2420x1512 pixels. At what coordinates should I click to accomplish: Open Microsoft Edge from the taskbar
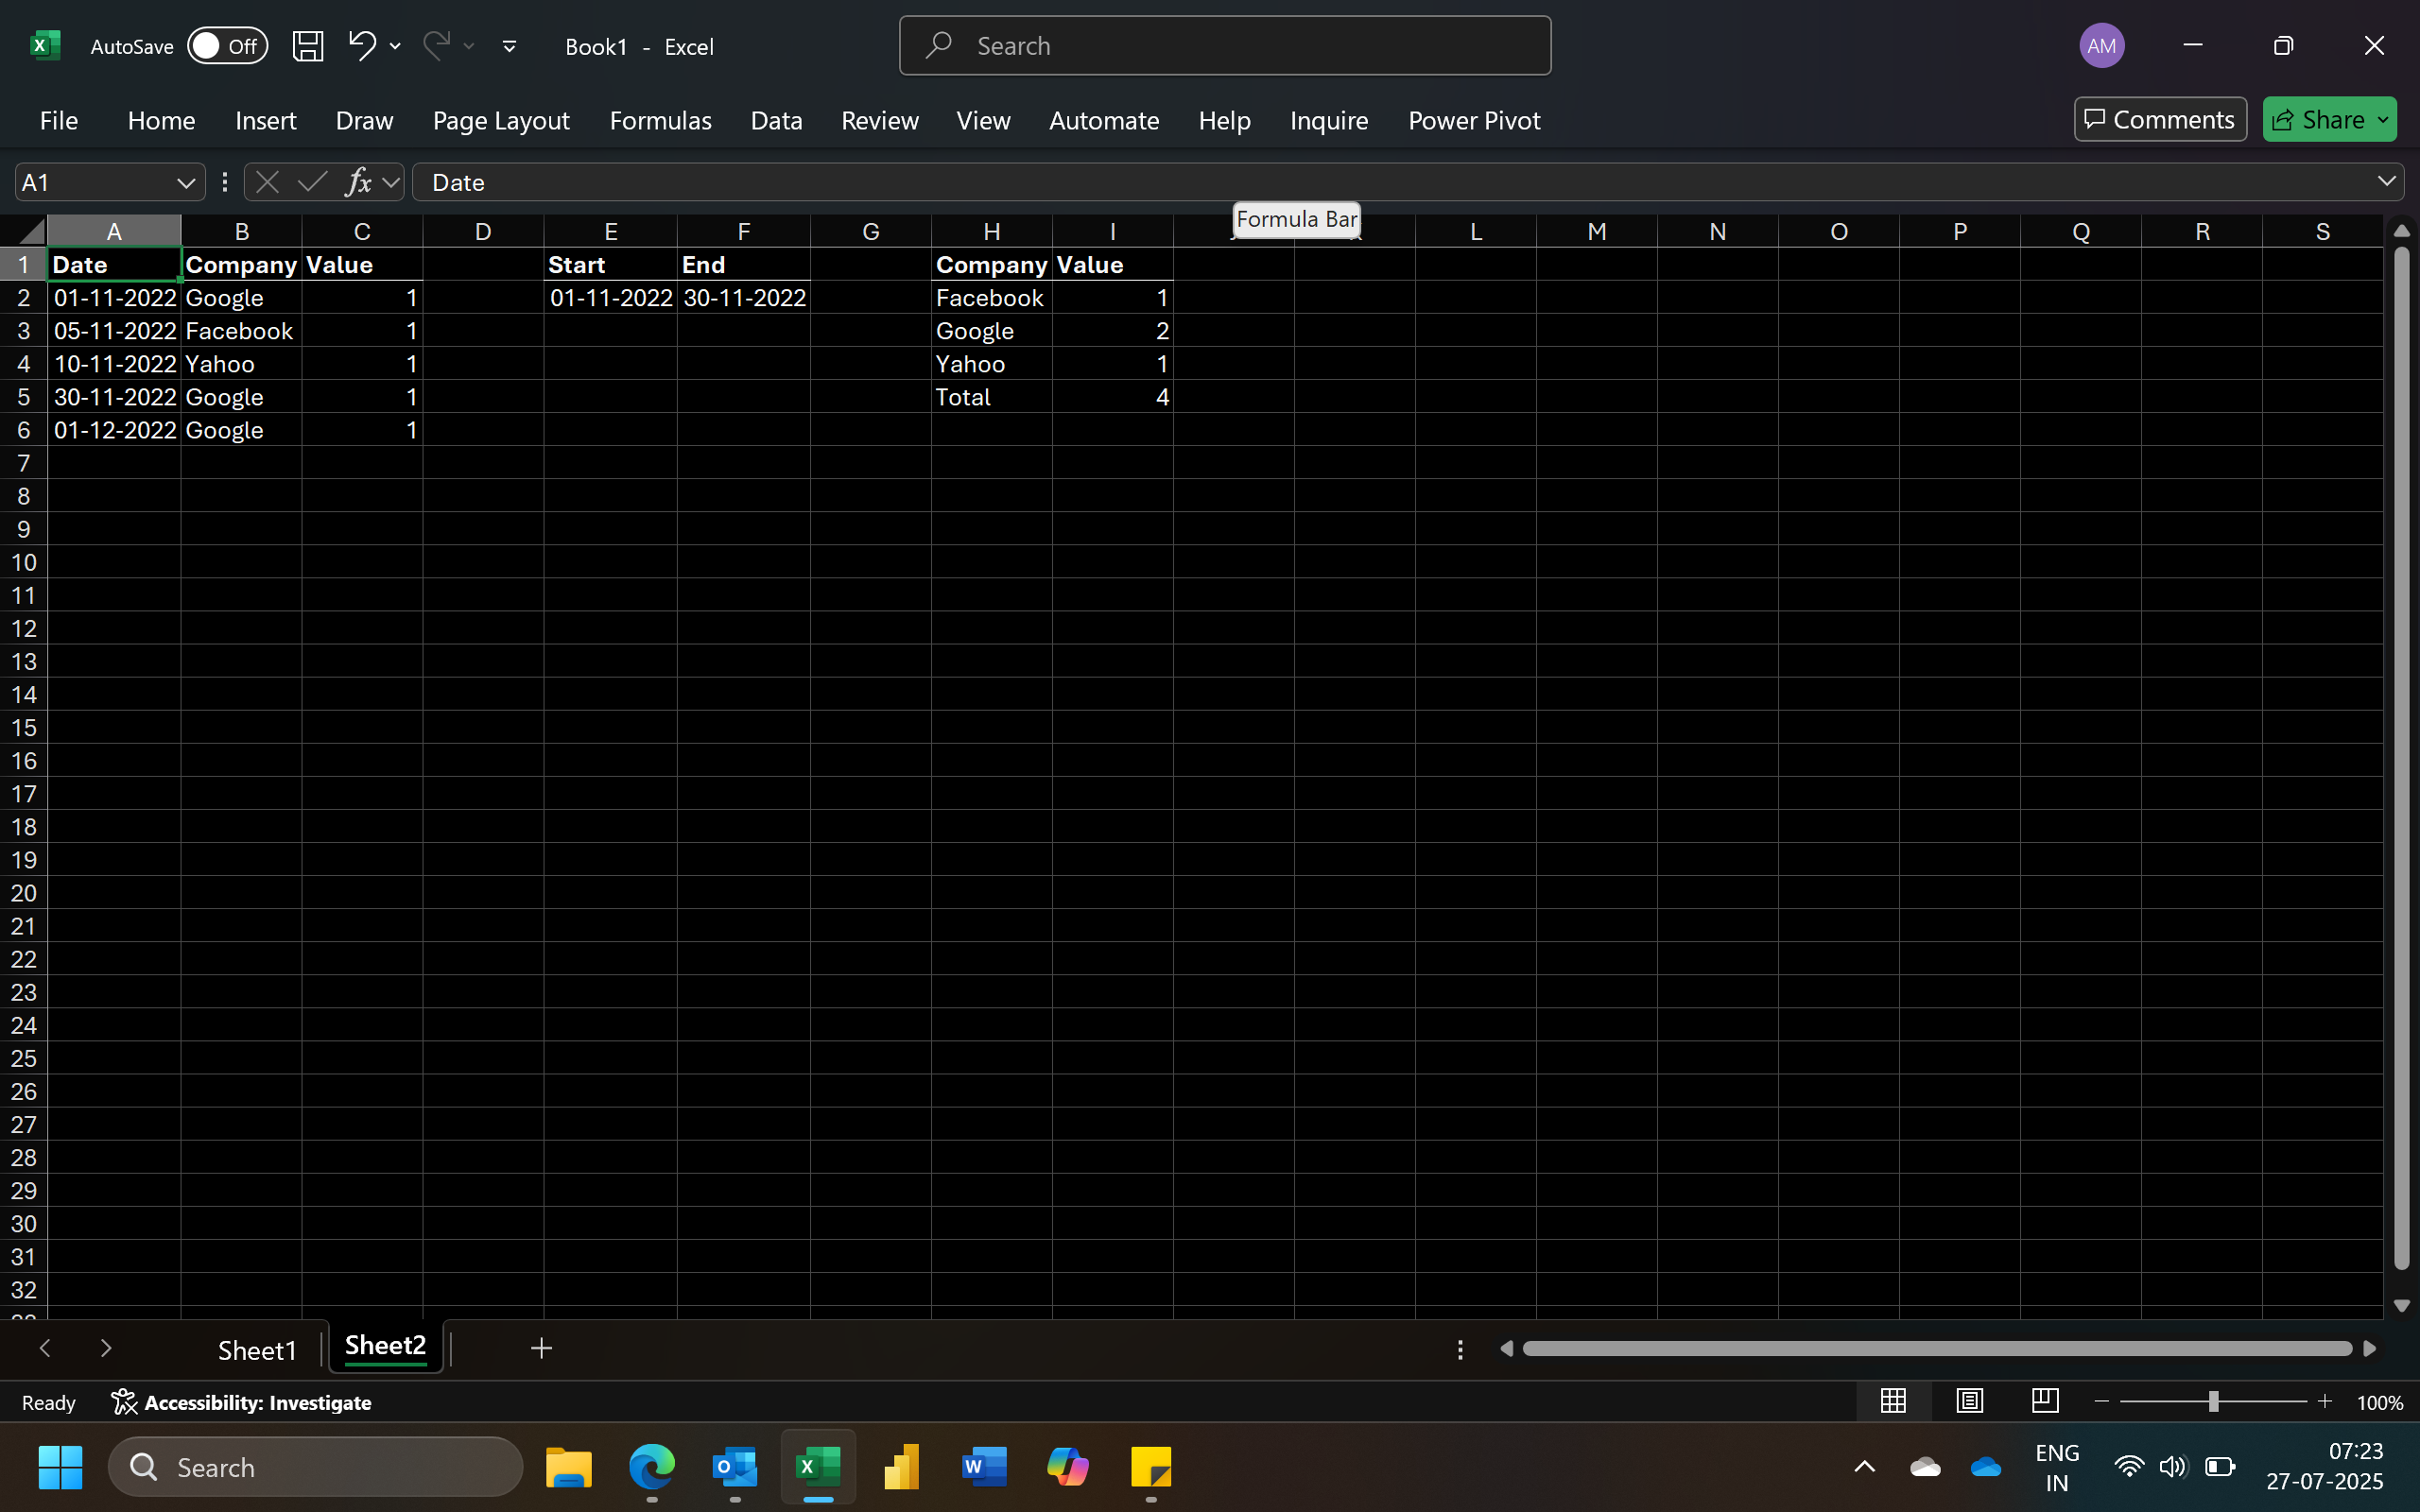point(652,1467)
